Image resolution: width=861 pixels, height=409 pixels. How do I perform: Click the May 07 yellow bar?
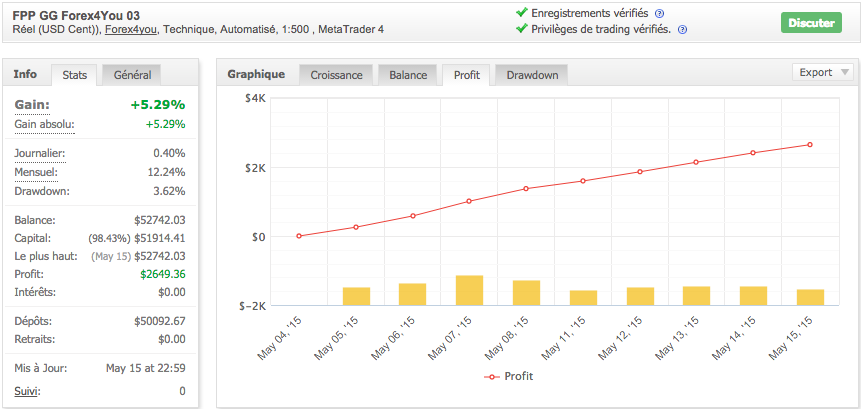(470, 290)
